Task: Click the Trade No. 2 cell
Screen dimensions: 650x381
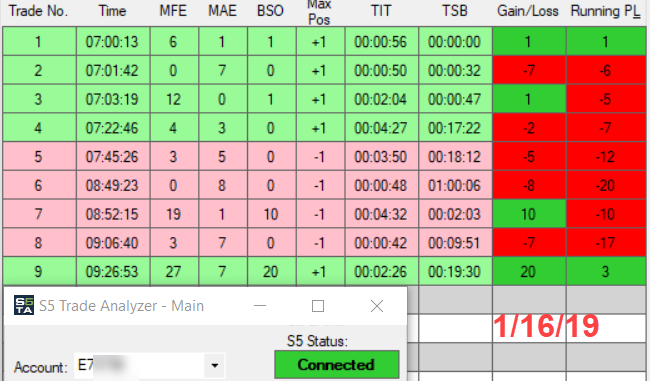Action: coord(39,70)
